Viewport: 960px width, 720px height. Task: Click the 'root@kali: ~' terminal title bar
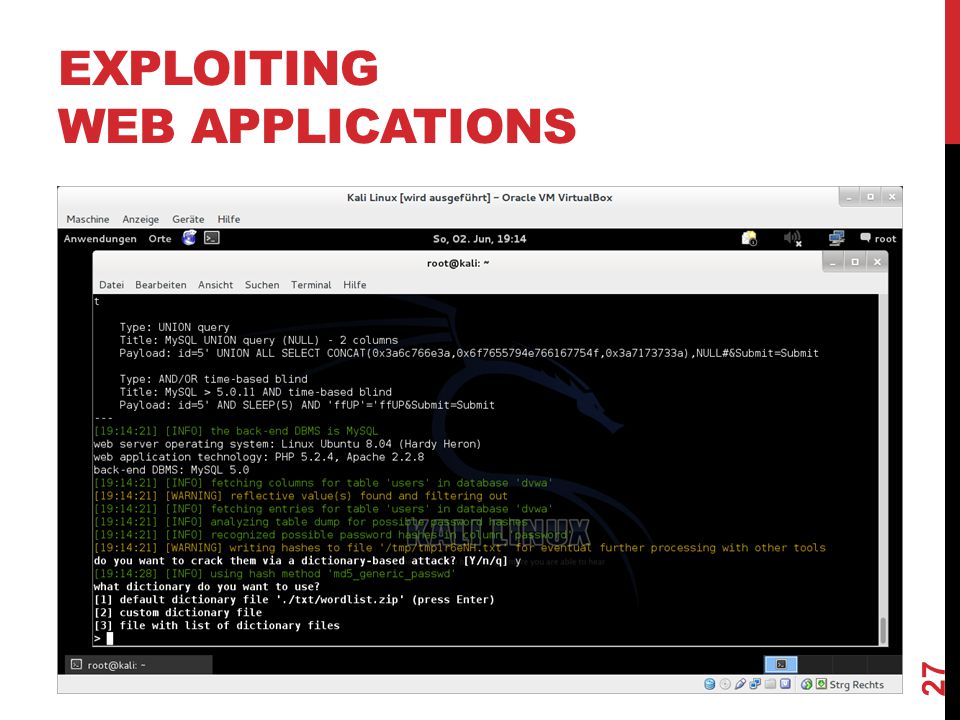tap(458, 263)
